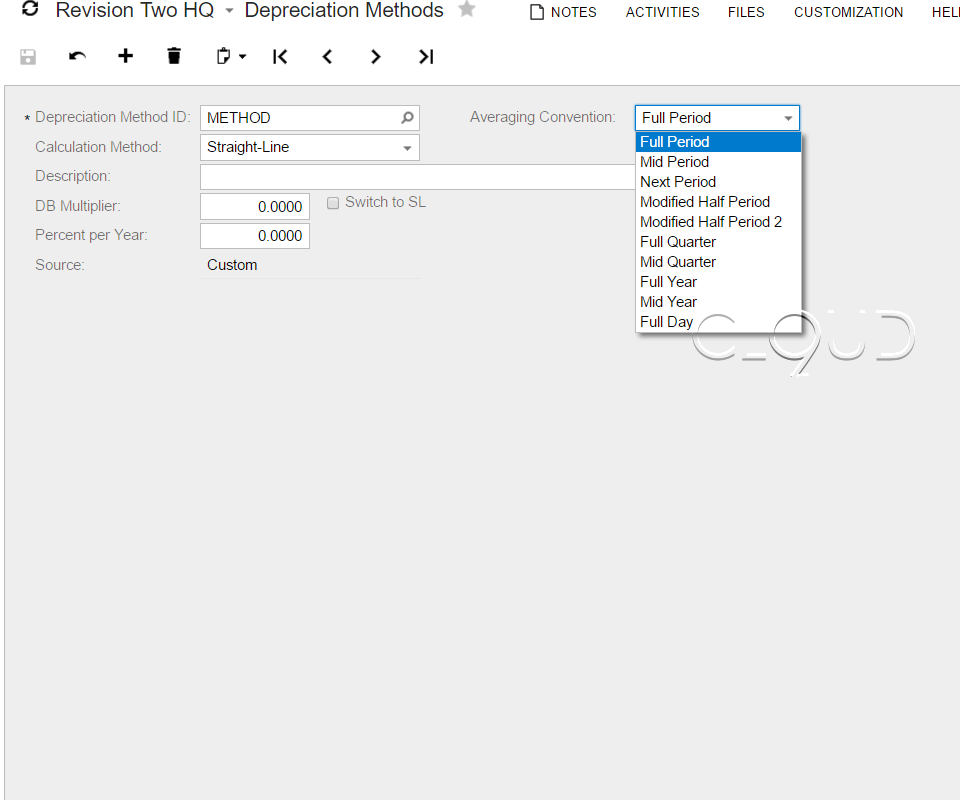
Task: Open the CUSTOMIZATION menu
Action: [x=848, y=12]
